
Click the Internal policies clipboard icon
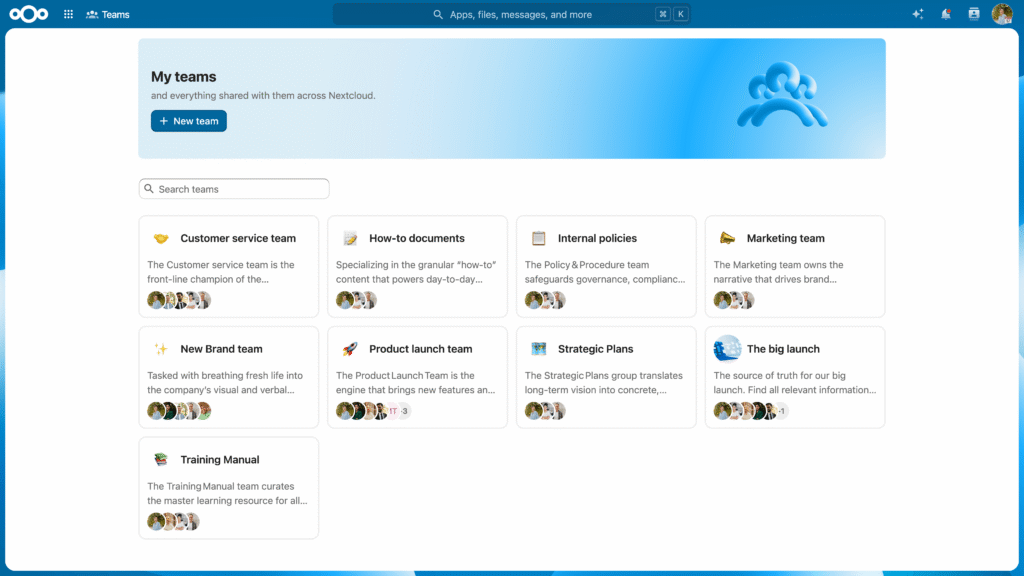[x=539, y=238]
